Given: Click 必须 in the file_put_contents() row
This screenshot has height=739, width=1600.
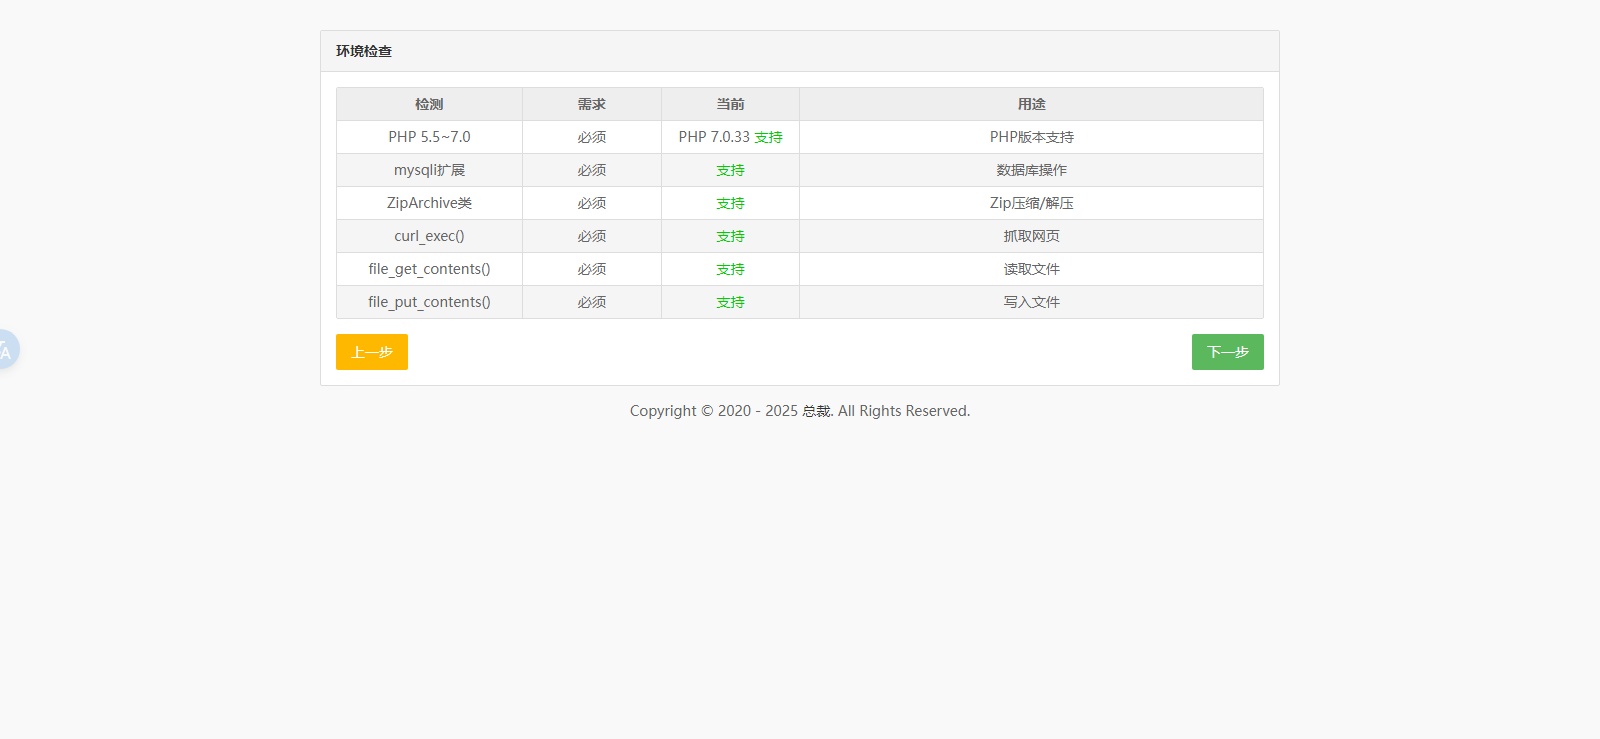Looking at the screenshot, I should (x=592, y=302).
